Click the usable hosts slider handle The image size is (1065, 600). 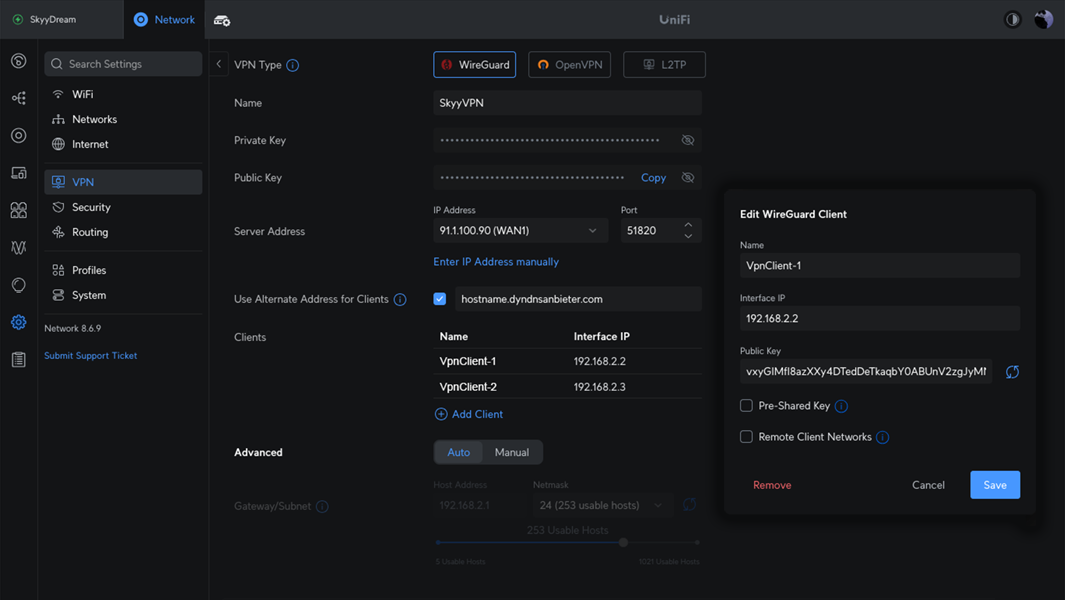[x=623, y=542]
